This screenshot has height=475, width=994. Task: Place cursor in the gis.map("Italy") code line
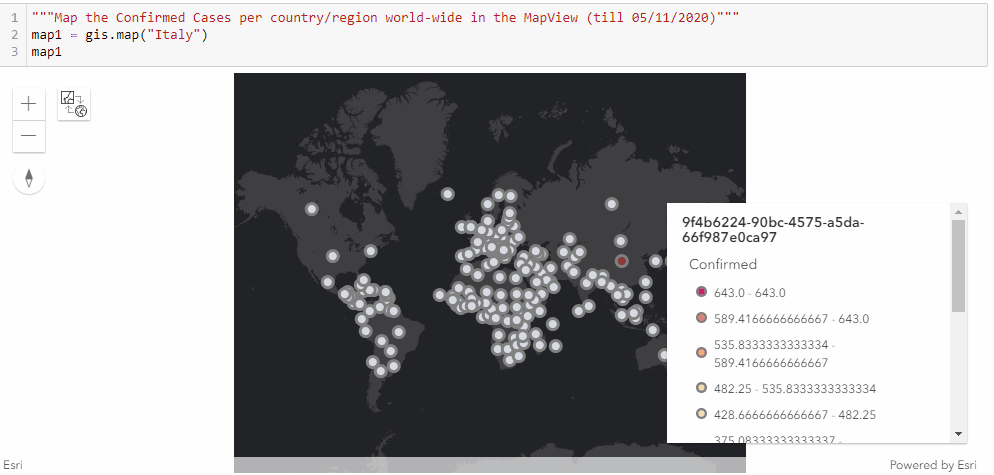(x=120, y=36)
